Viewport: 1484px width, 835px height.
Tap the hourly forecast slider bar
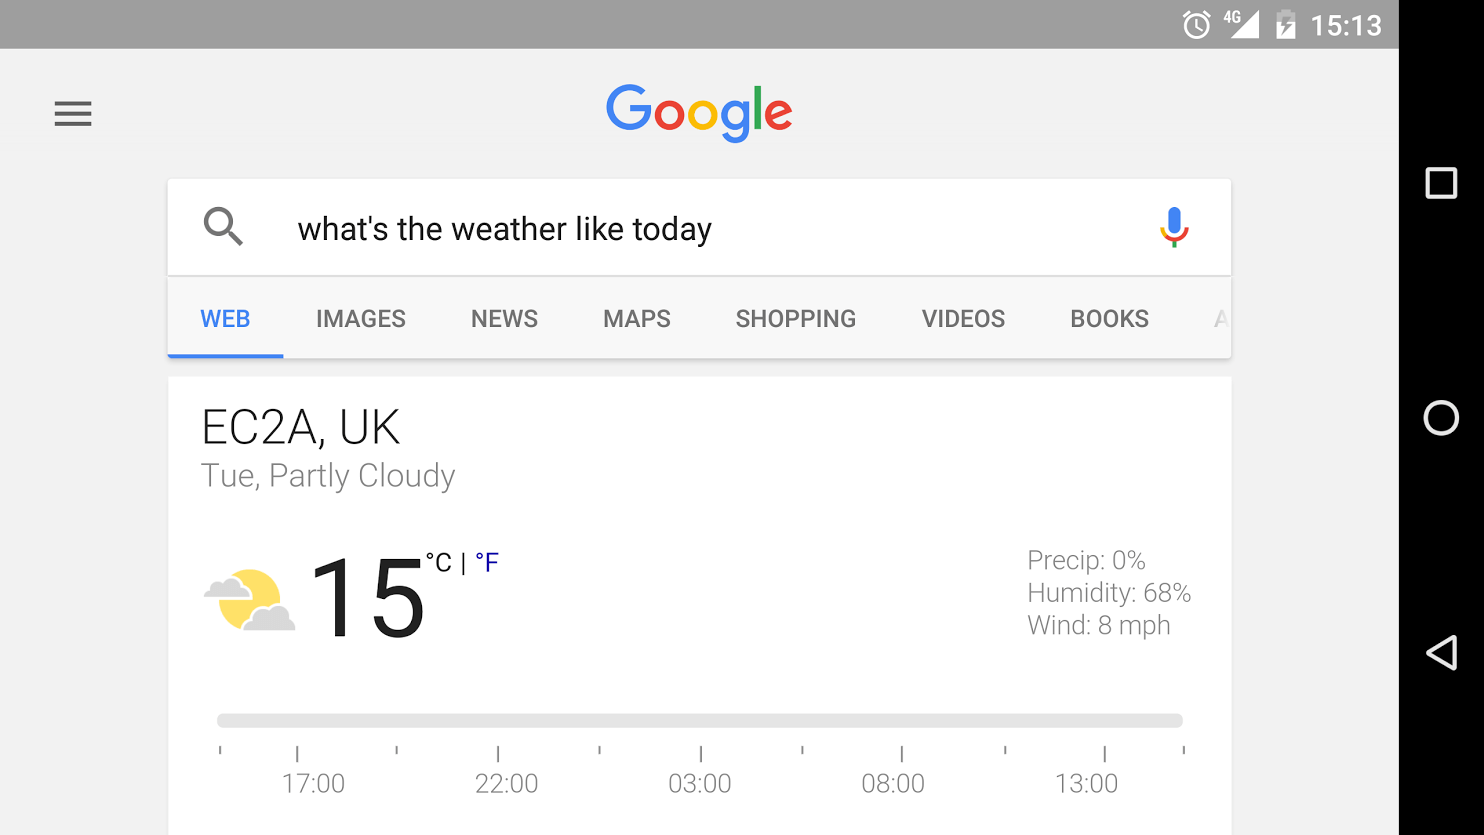[700, 719]
